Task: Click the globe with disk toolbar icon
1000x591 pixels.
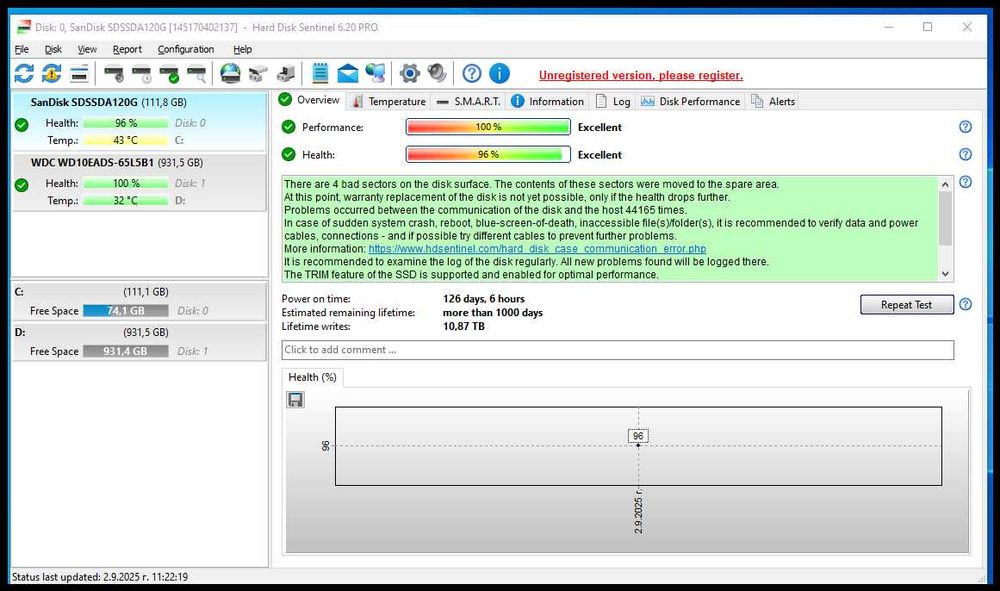Action: 230,74
